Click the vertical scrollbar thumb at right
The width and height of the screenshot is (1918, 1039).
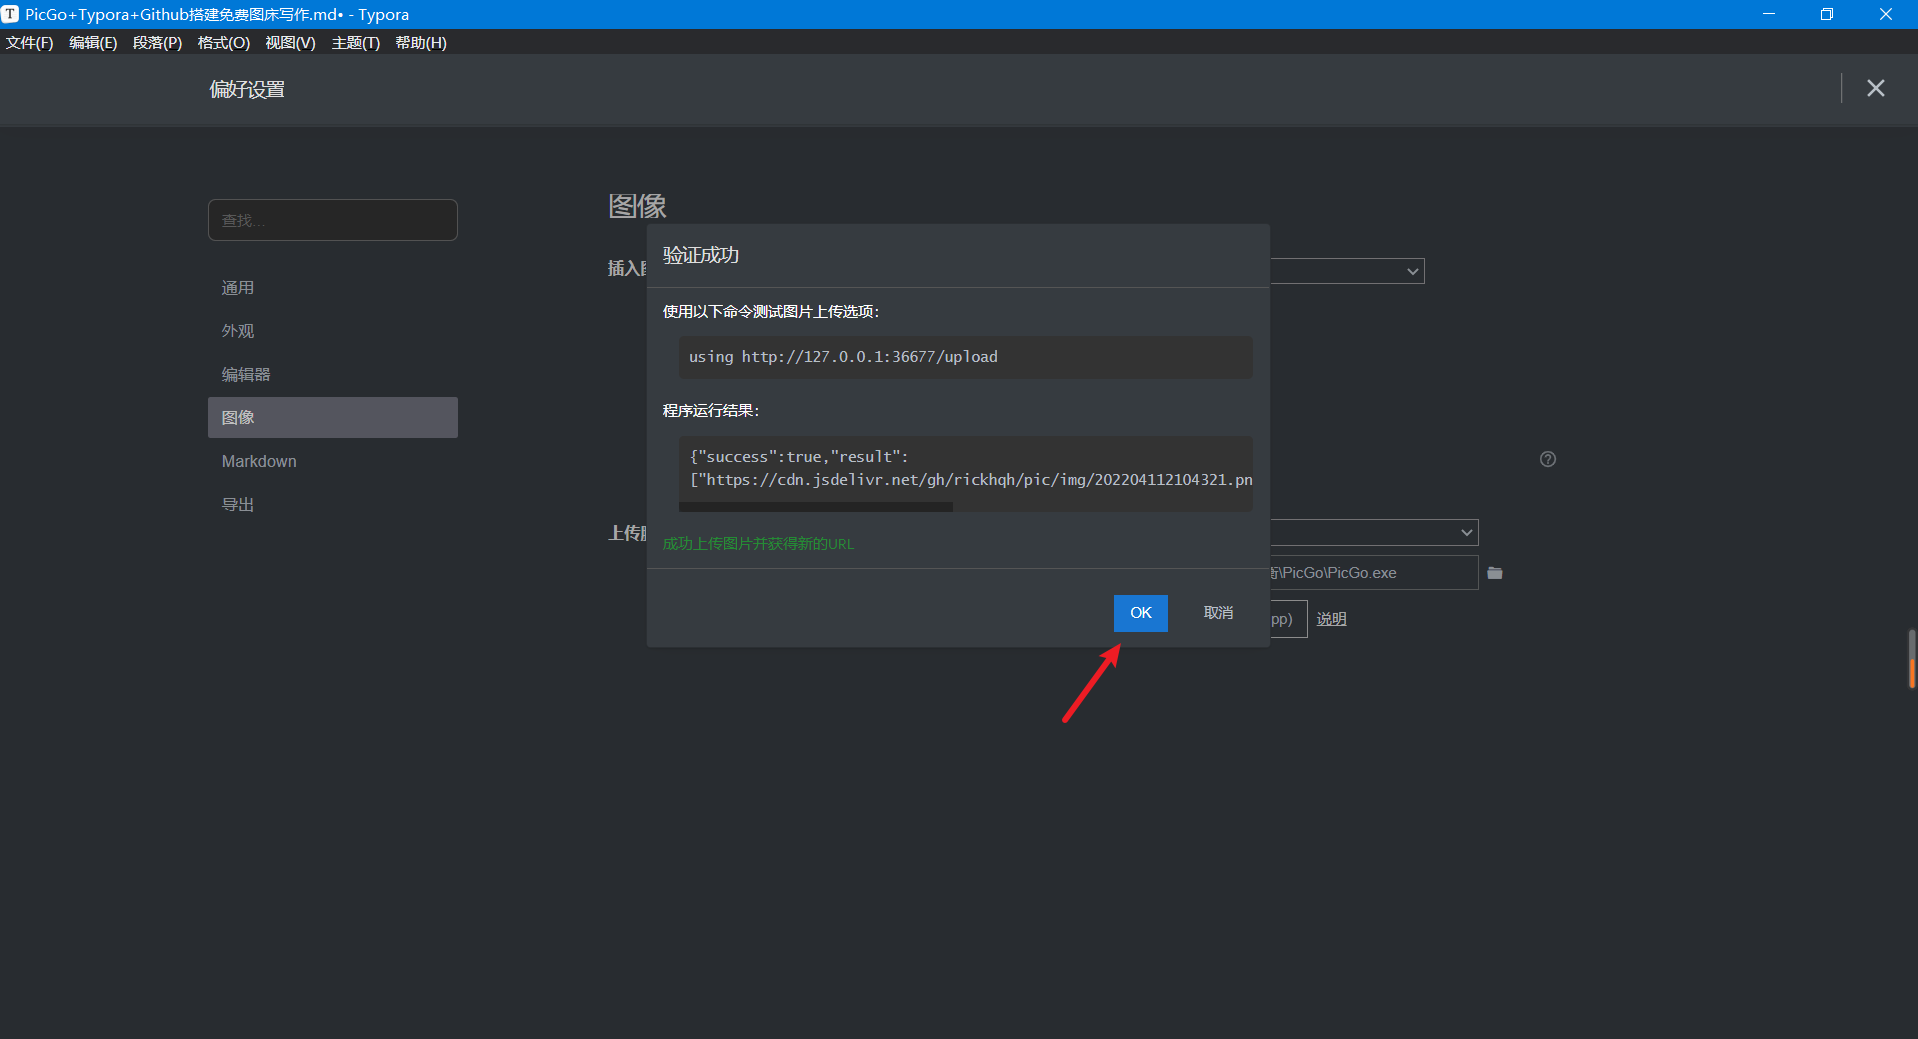[x=1912, y=659]
